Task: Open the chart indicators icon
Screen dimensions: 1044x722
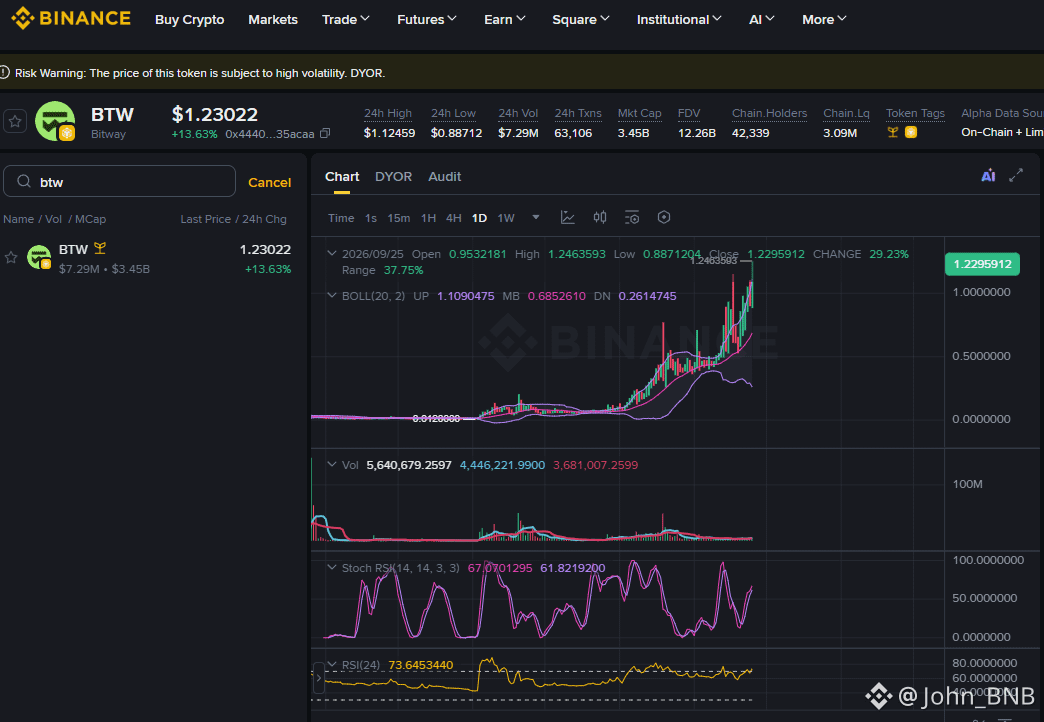Action: pos(632,218)
